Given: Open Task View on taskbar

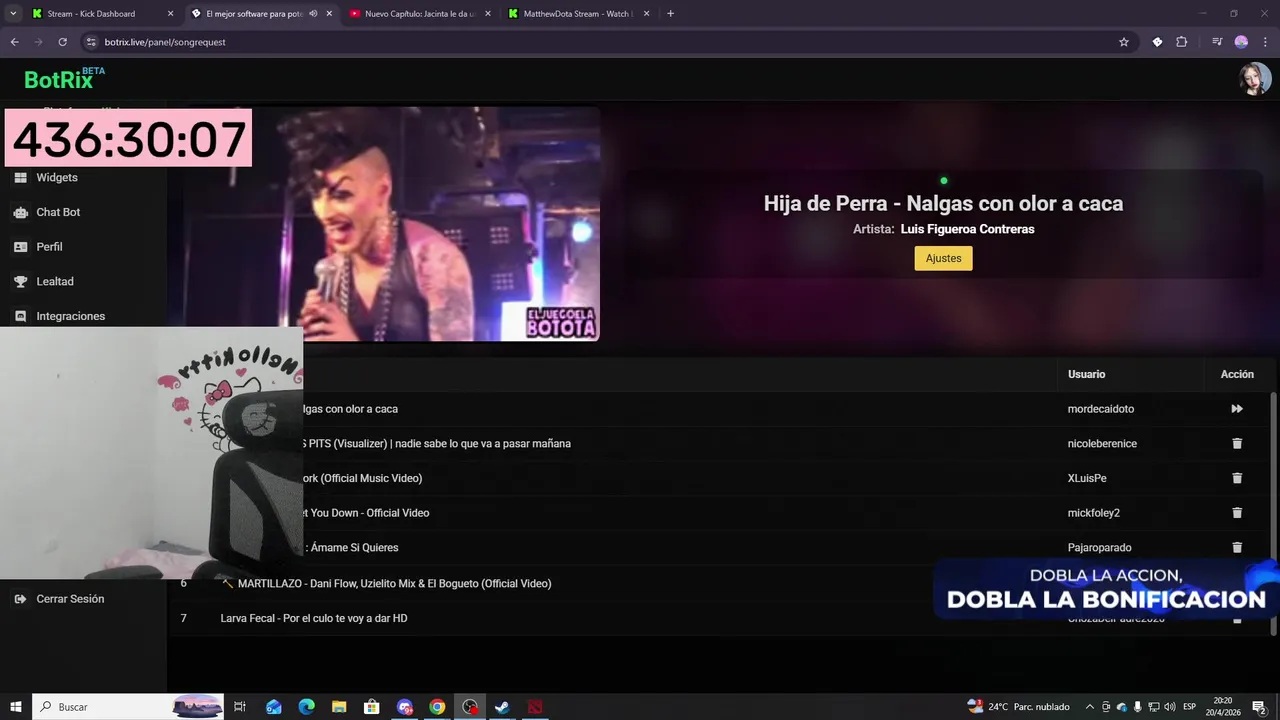Looking at the screenshot, I should tap(240, 707).
